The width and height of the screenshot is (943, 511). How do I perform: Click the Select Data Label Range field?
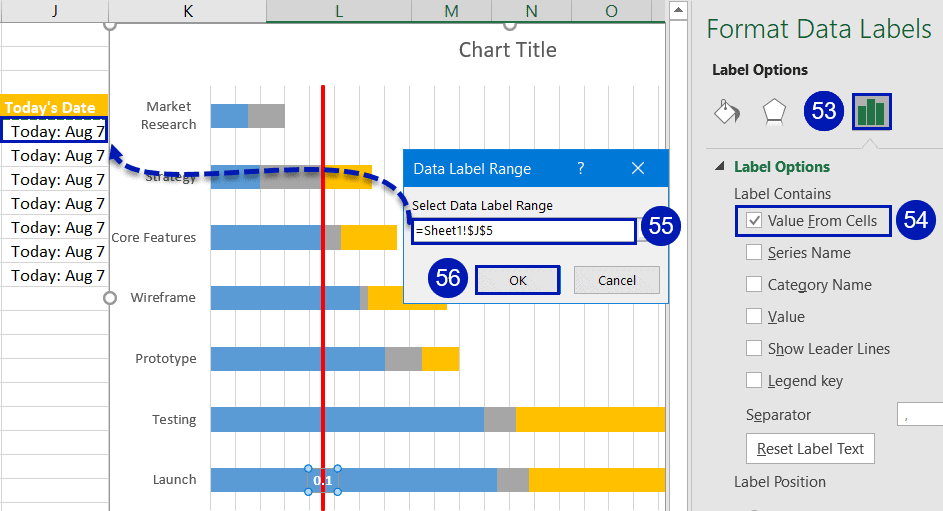pyautogui.click(x=524, y=231)
